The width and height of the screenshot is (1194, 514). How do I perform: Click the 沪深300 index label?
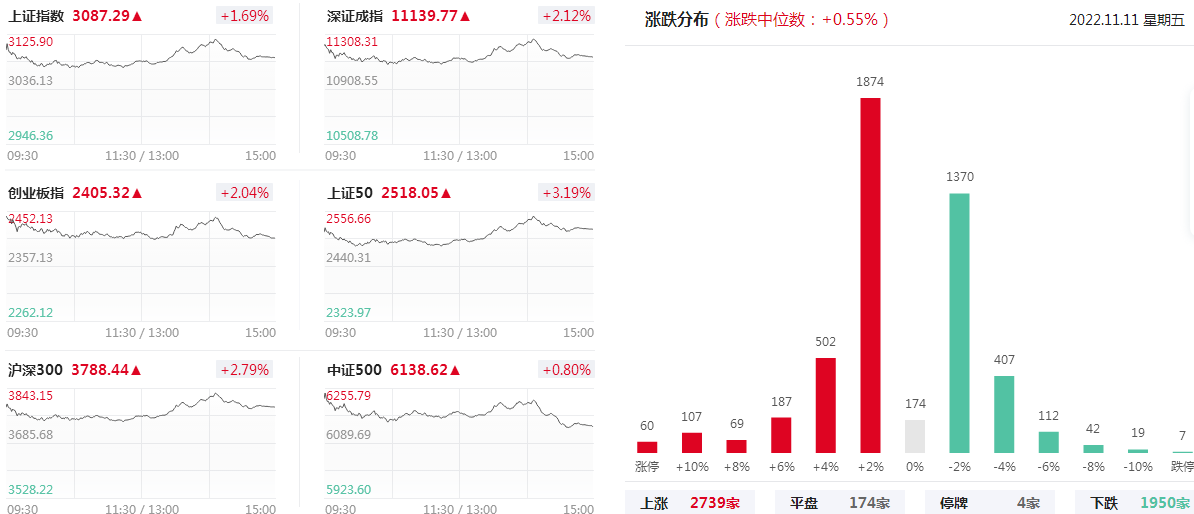pos(35,370)
